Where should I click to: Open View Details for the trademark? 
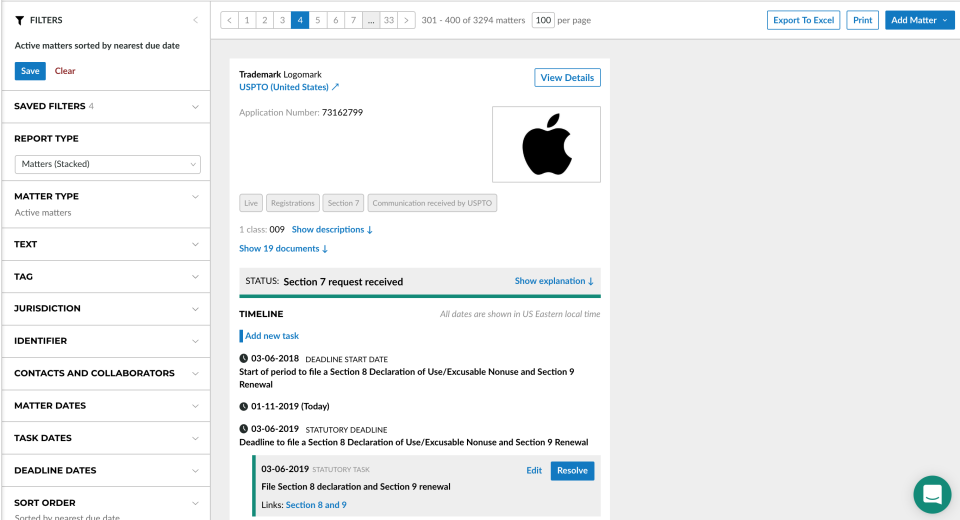tap(567, 78)
